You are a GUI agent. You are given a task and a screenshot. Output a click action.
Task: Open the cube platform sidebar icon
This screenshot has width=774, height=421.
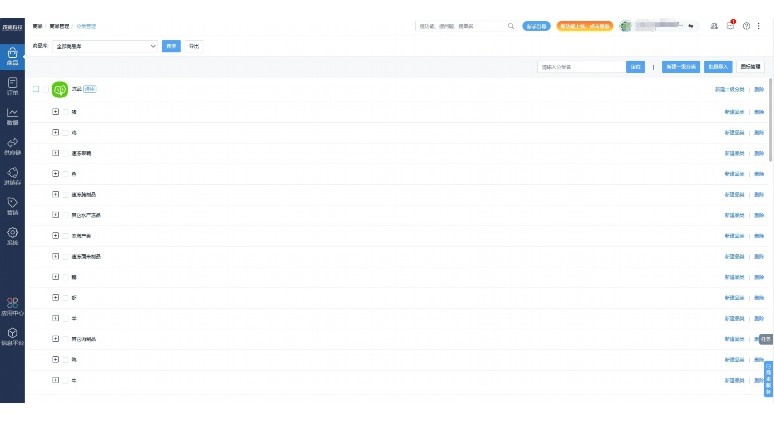(12, 337)
